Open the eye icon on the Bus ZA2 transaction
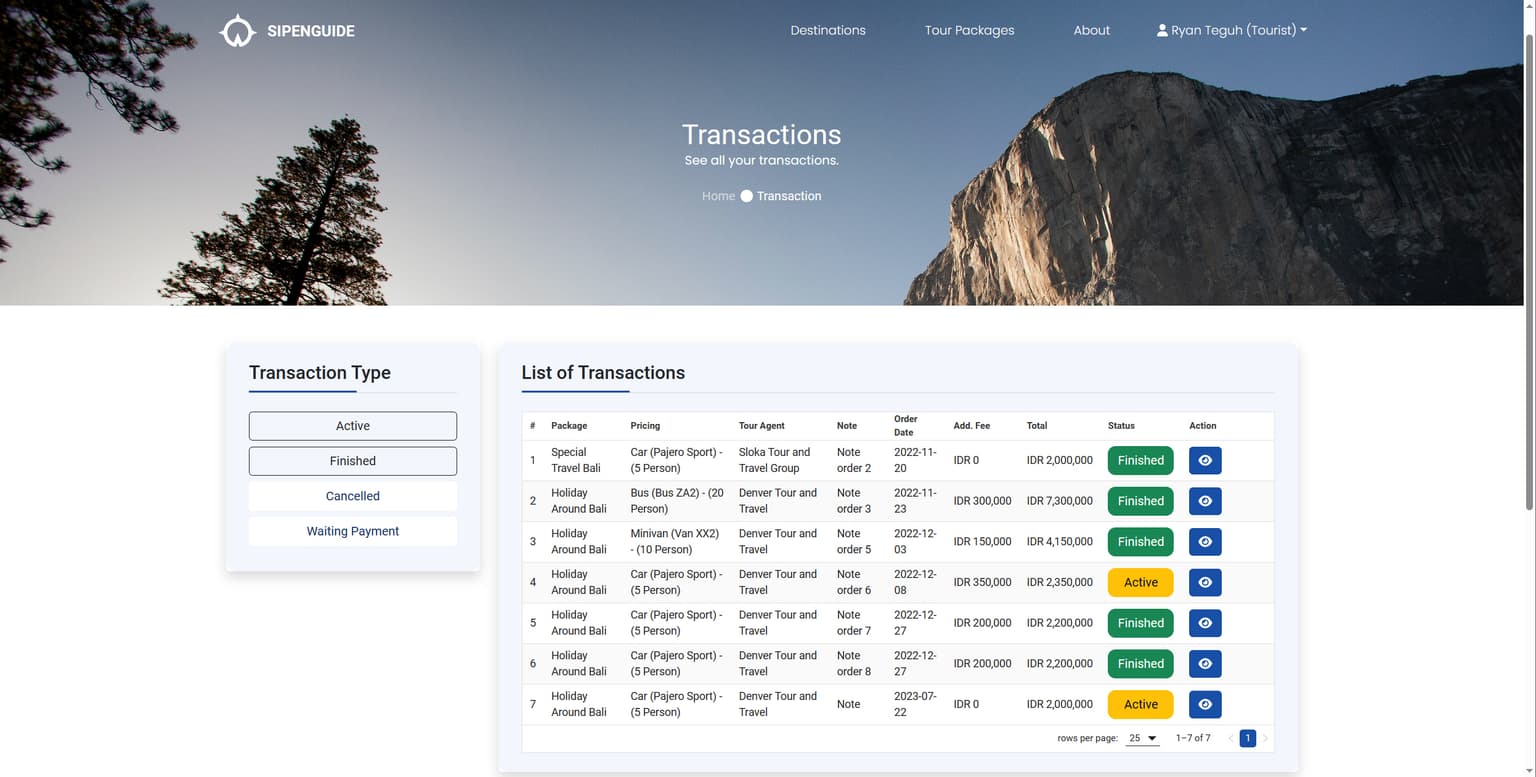The width and height of the screenshot is (1536, 777). point(1204,500)
